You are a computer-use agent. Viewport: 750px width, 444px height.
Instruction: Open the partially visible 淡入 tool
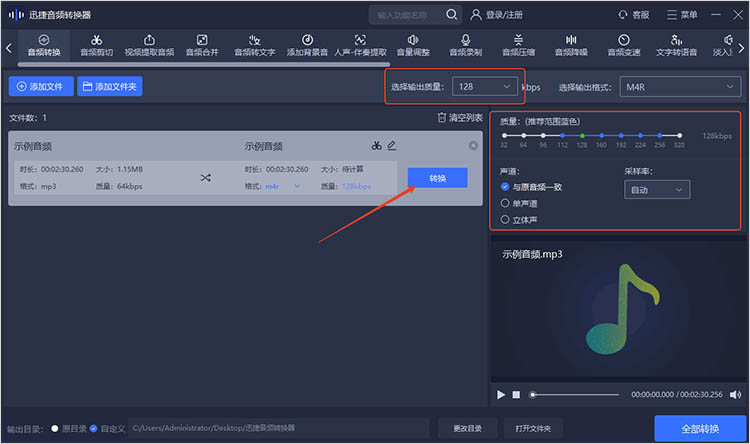724,45
